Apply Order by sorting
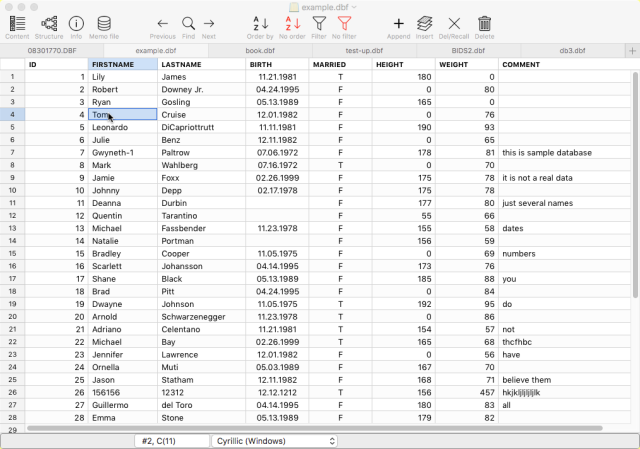Screen dimensions: 640x449 pos(259,23)
